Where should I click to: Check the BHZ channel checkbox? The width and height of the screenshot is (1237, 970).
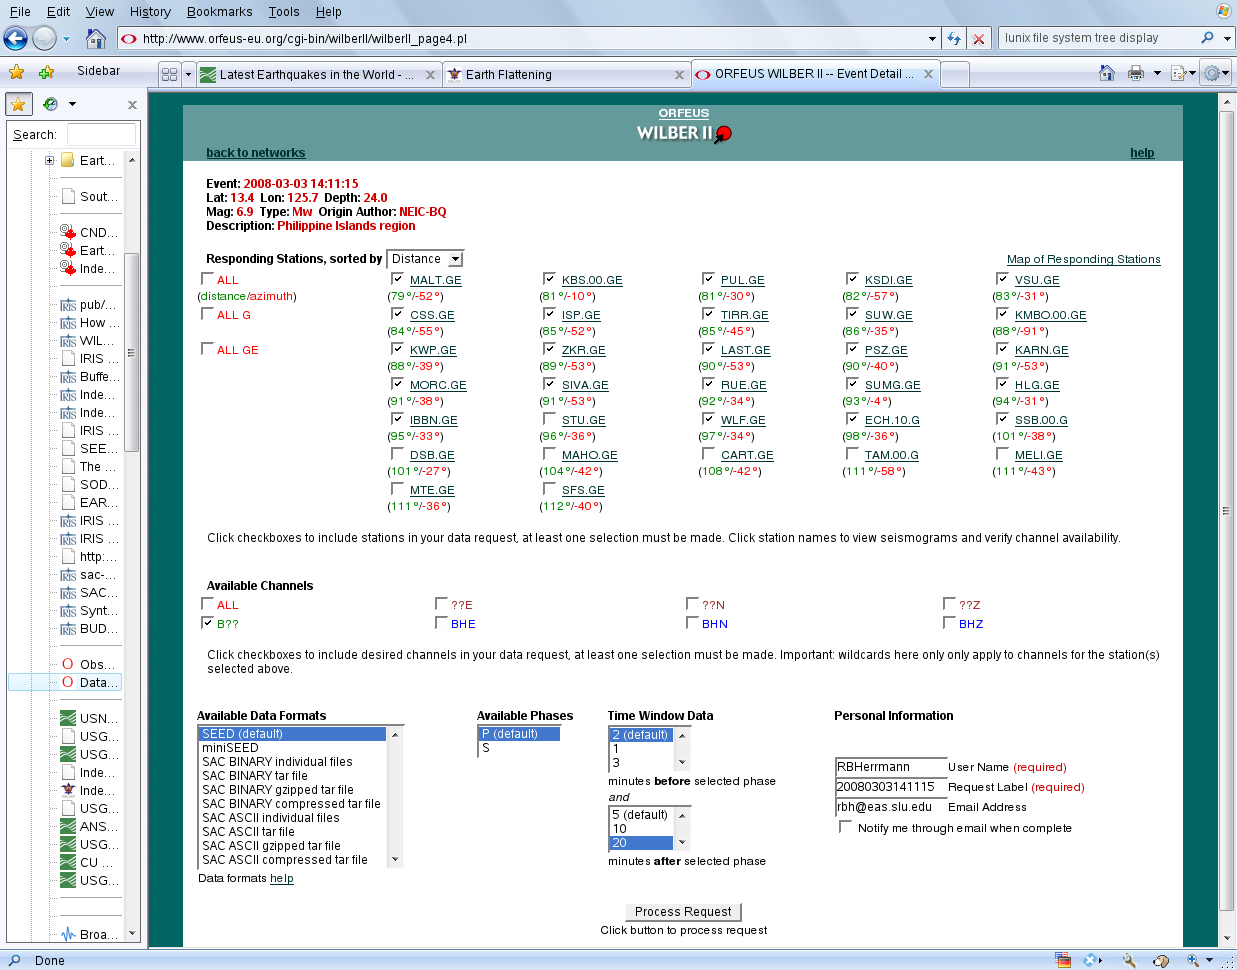click(949, 622)
